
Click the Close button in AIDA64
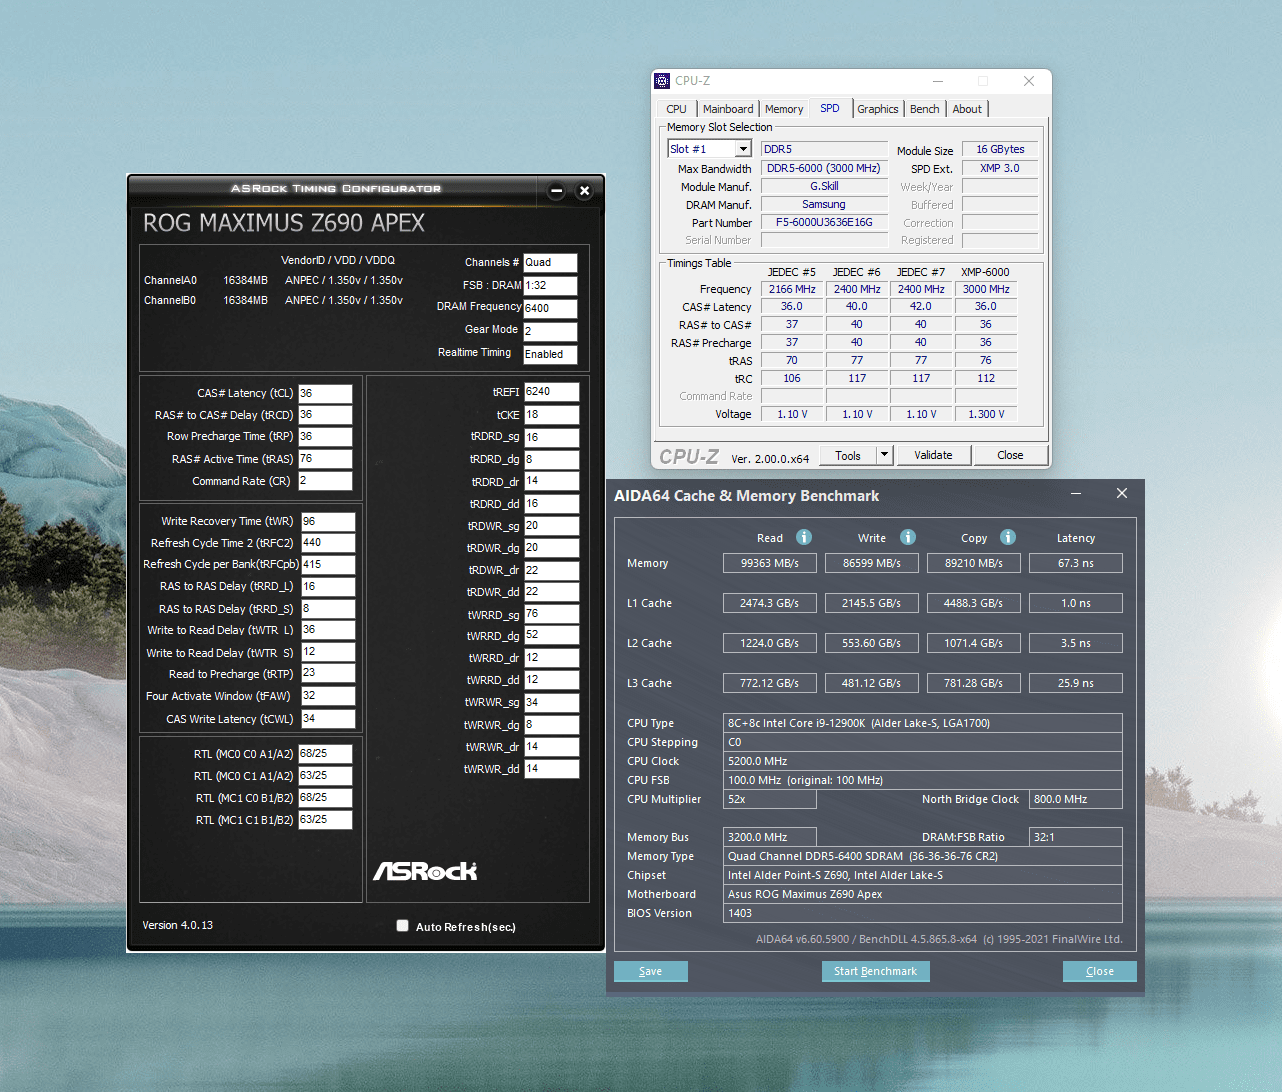[x=1100, y=971]
